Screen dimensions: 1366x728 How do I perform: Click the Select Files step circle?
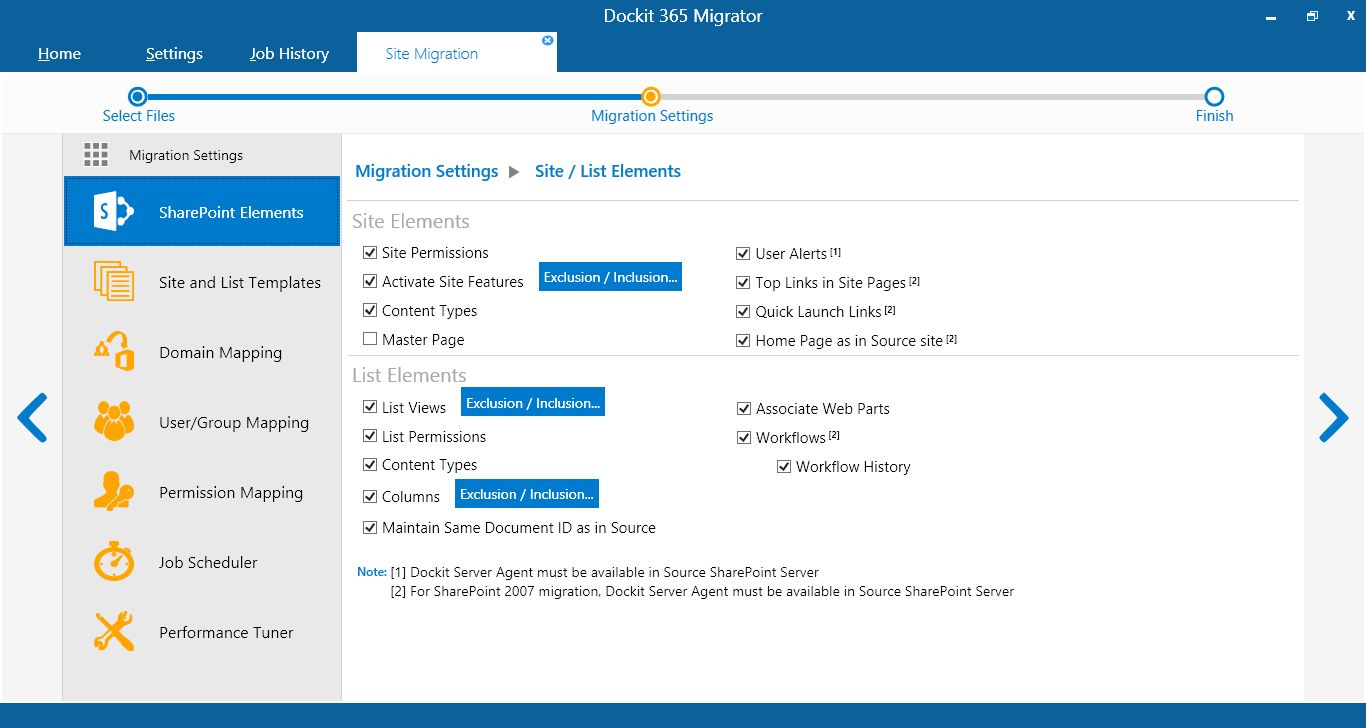tap(138, 96)
